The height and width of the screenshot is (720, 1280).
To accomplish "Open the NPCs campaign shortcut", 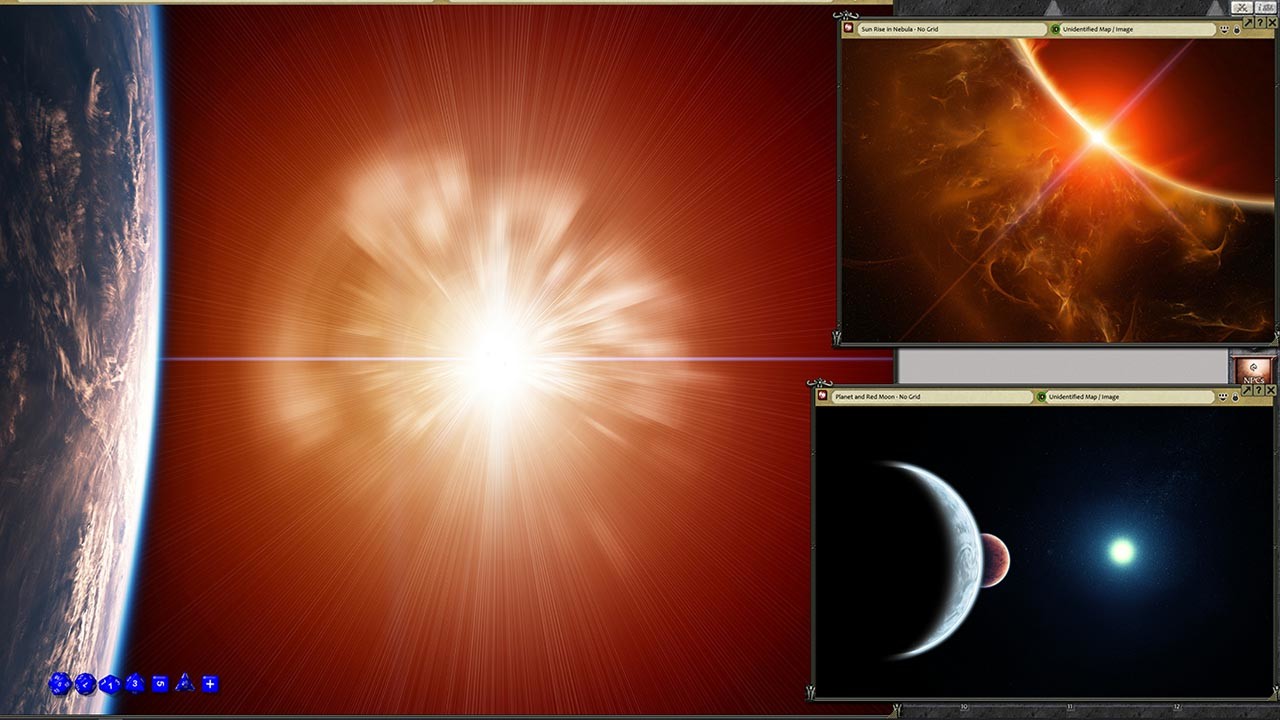I will [1253, 372].
